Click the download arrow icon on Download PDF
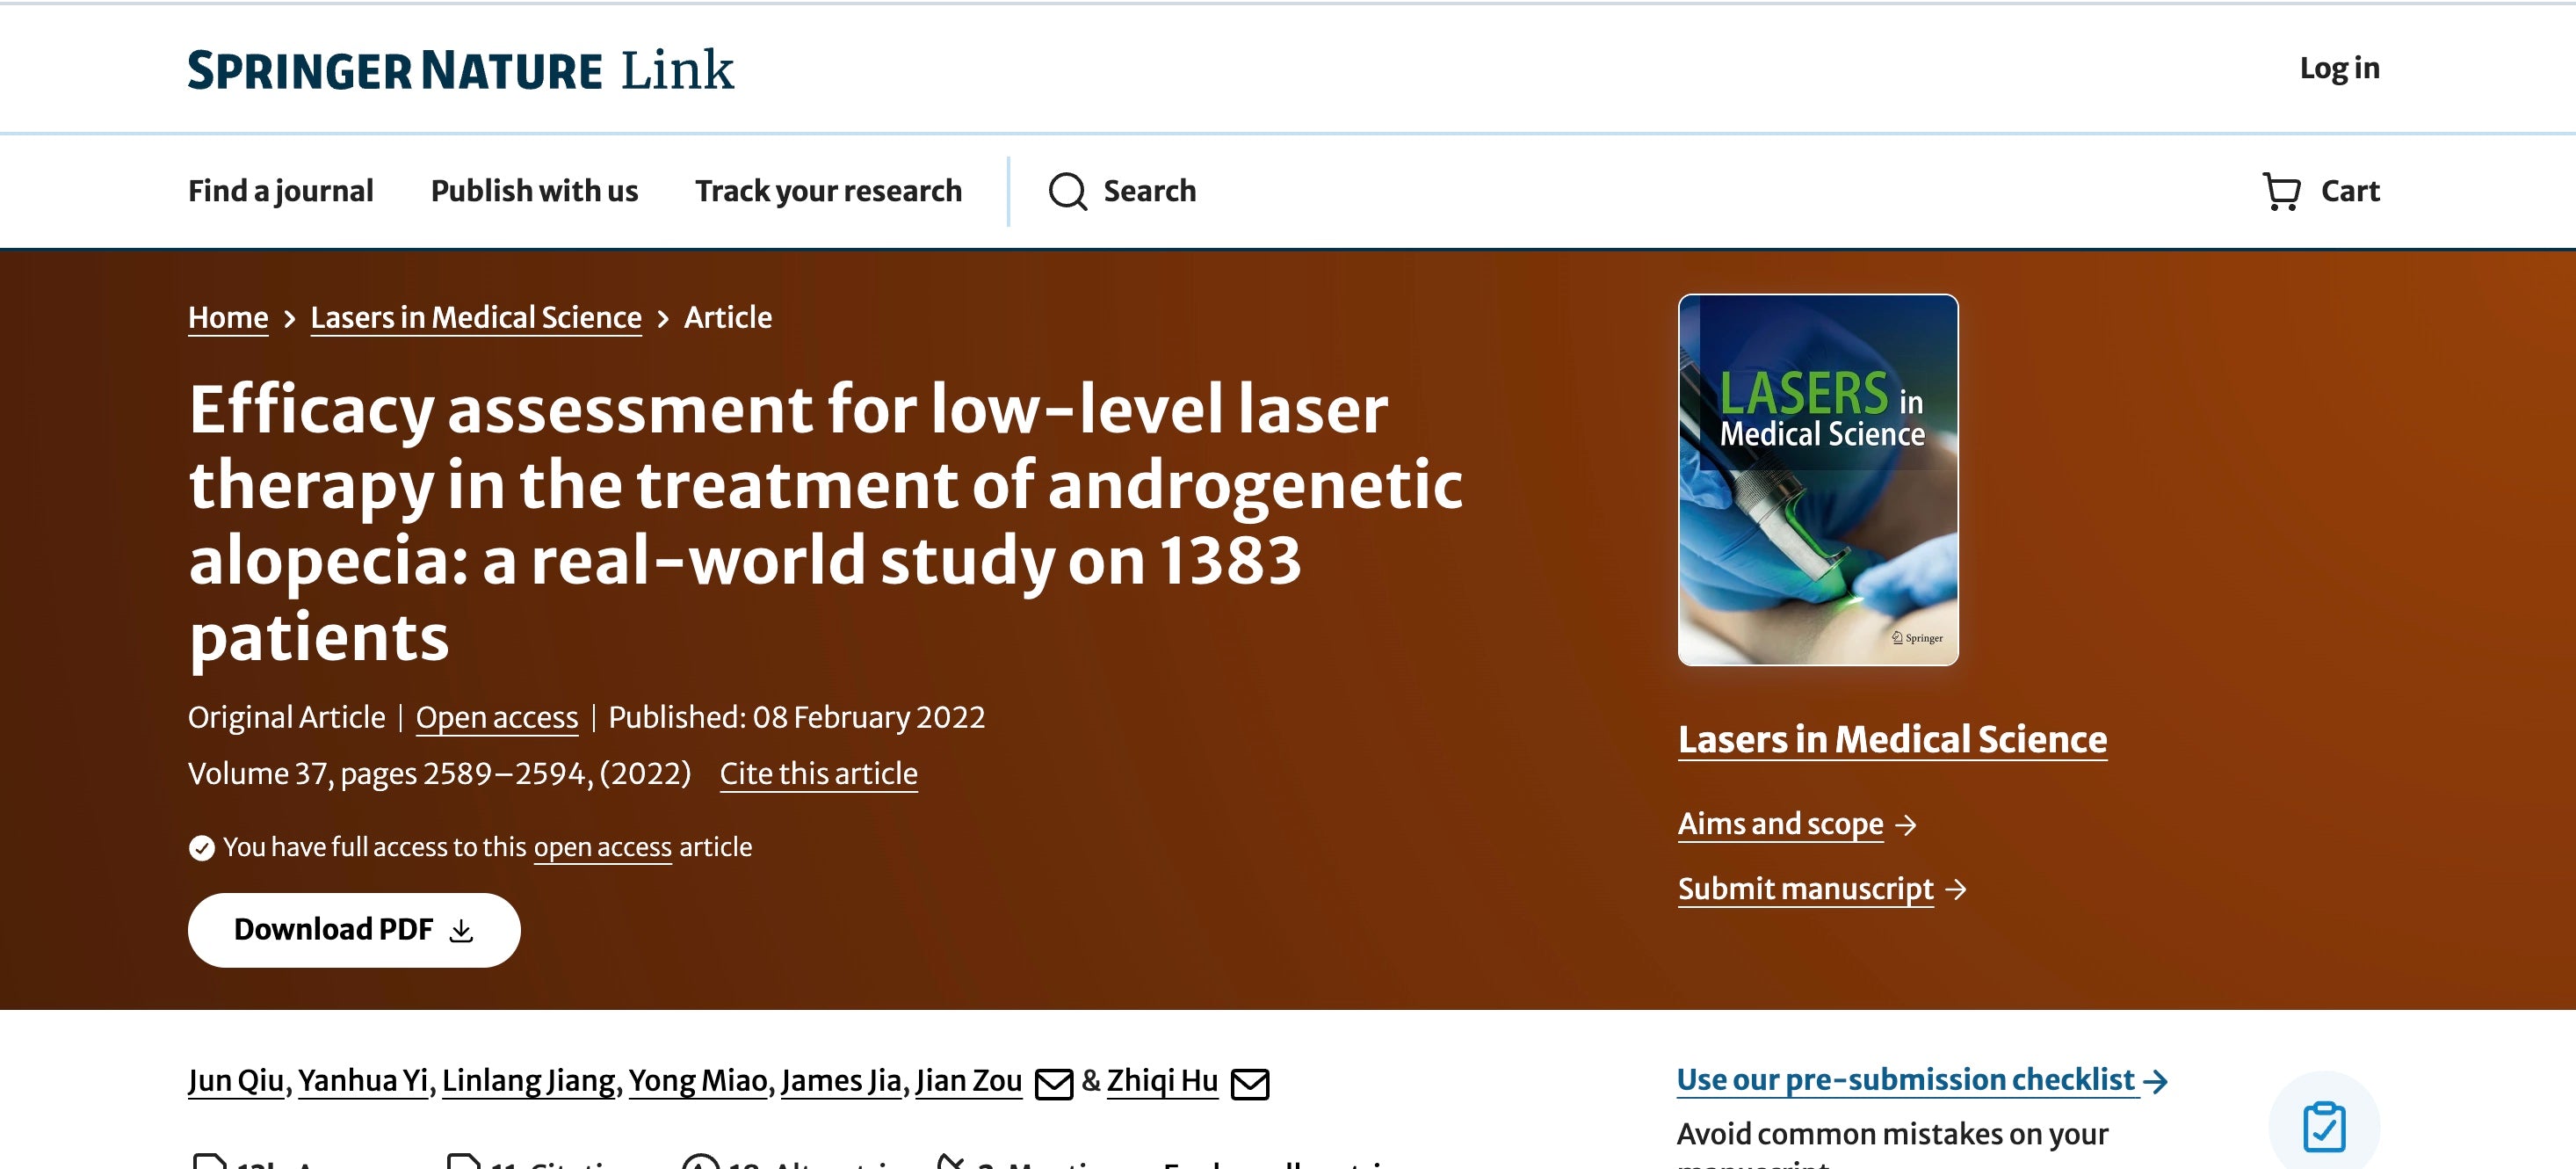 pos(461,931)
